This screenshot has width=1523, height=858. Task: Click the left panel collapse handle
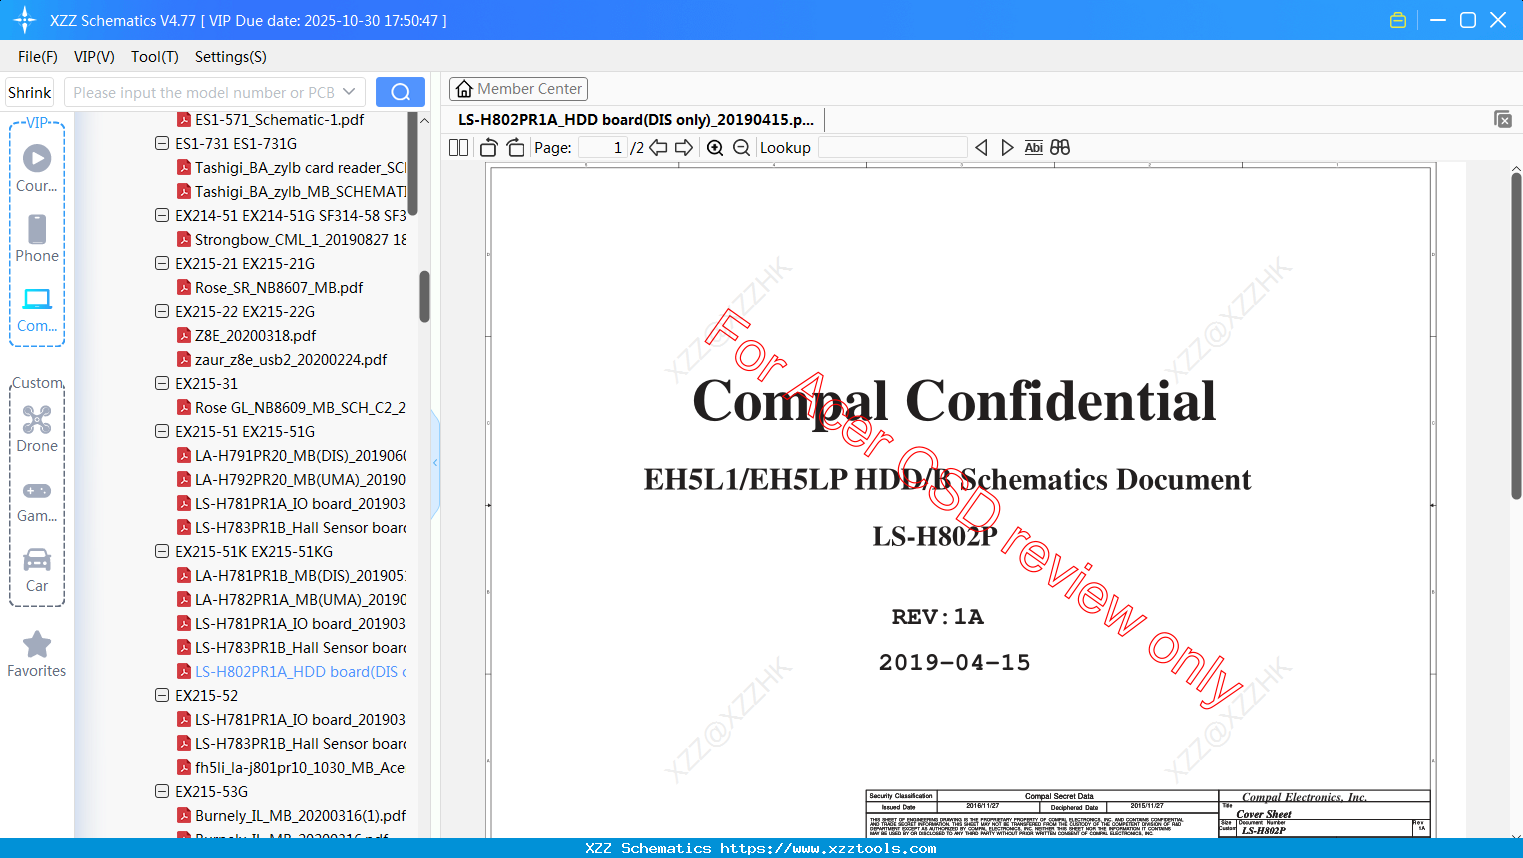point(435,463)
